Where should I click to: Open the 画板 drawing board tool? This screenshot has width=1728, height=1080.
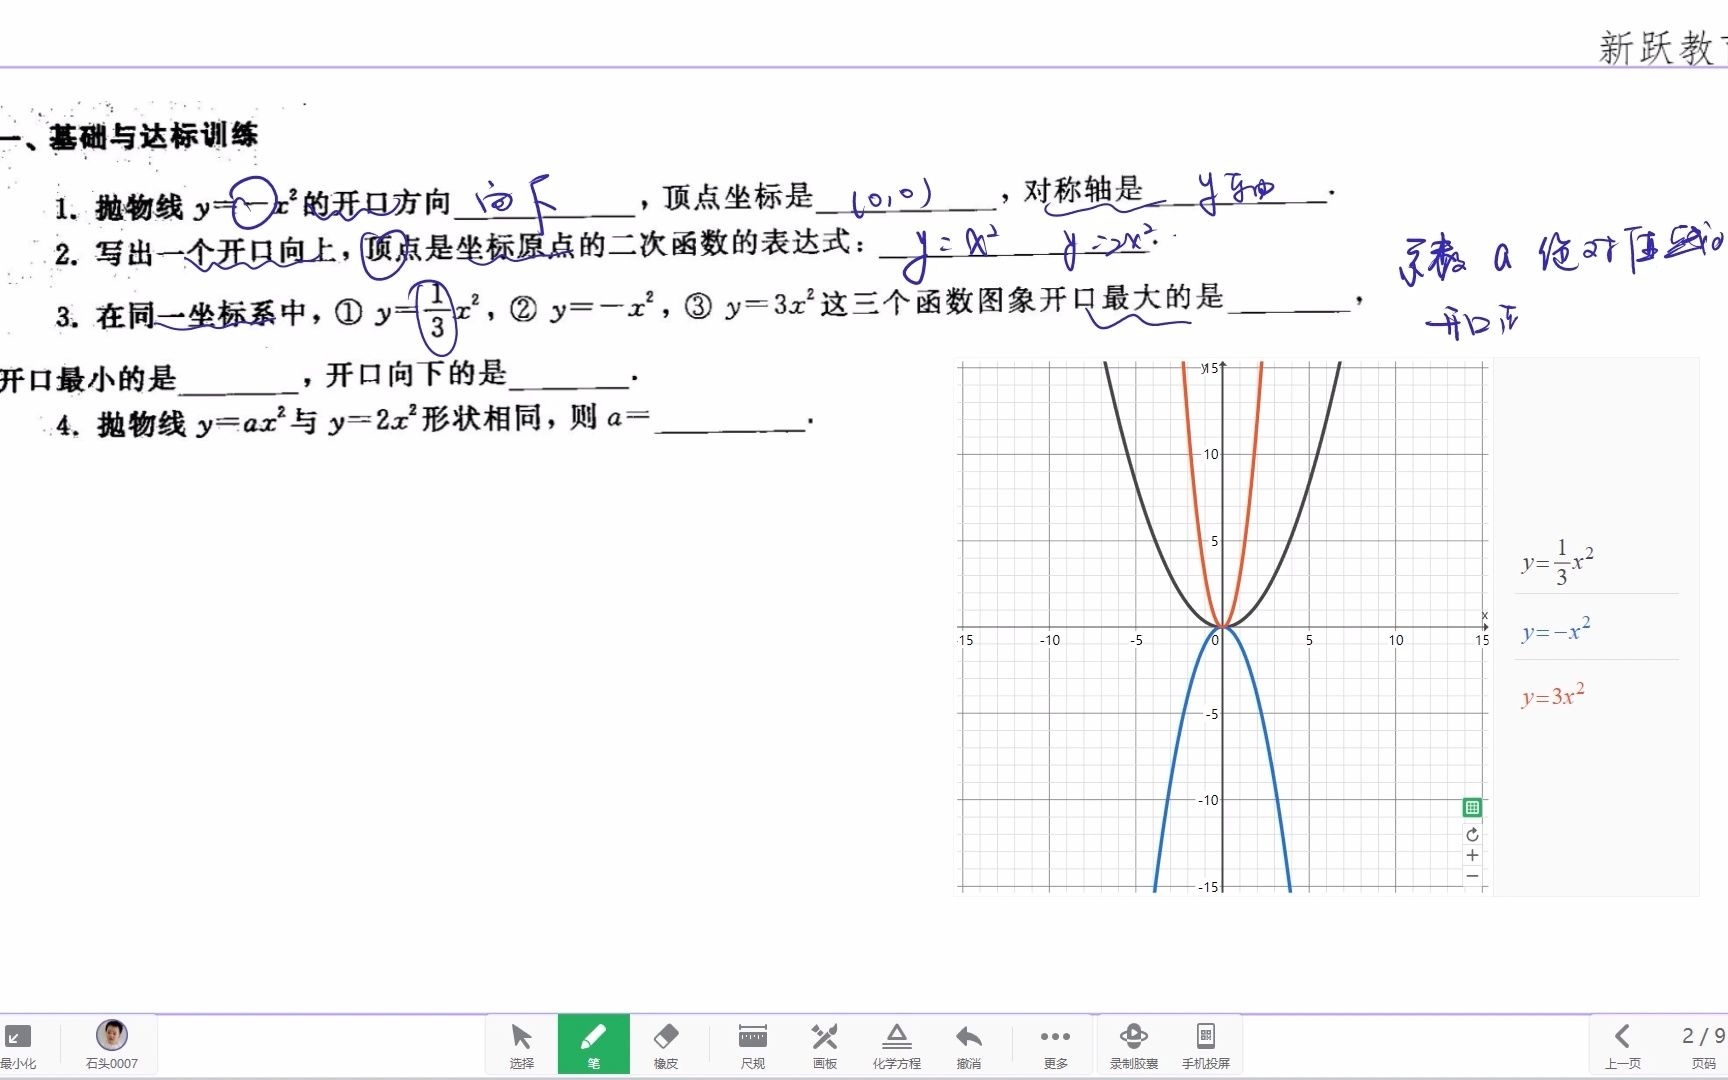[x=825, y=1045]
